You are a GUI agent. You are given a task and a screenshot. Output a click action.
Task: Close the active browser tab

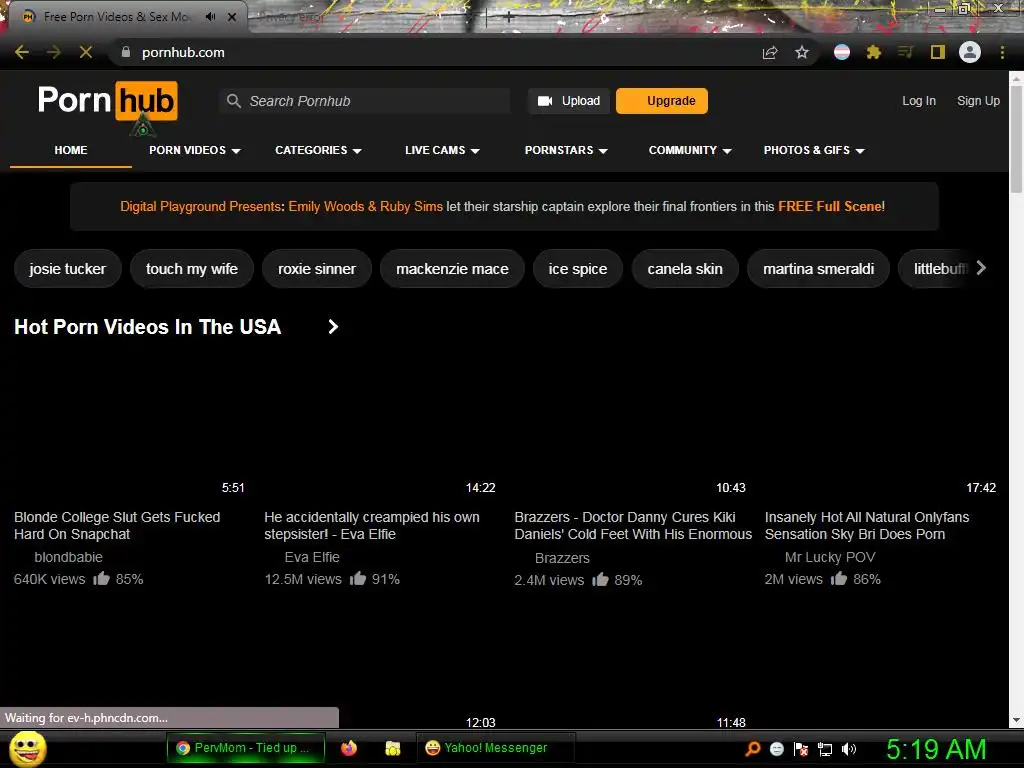pos(232,17)
